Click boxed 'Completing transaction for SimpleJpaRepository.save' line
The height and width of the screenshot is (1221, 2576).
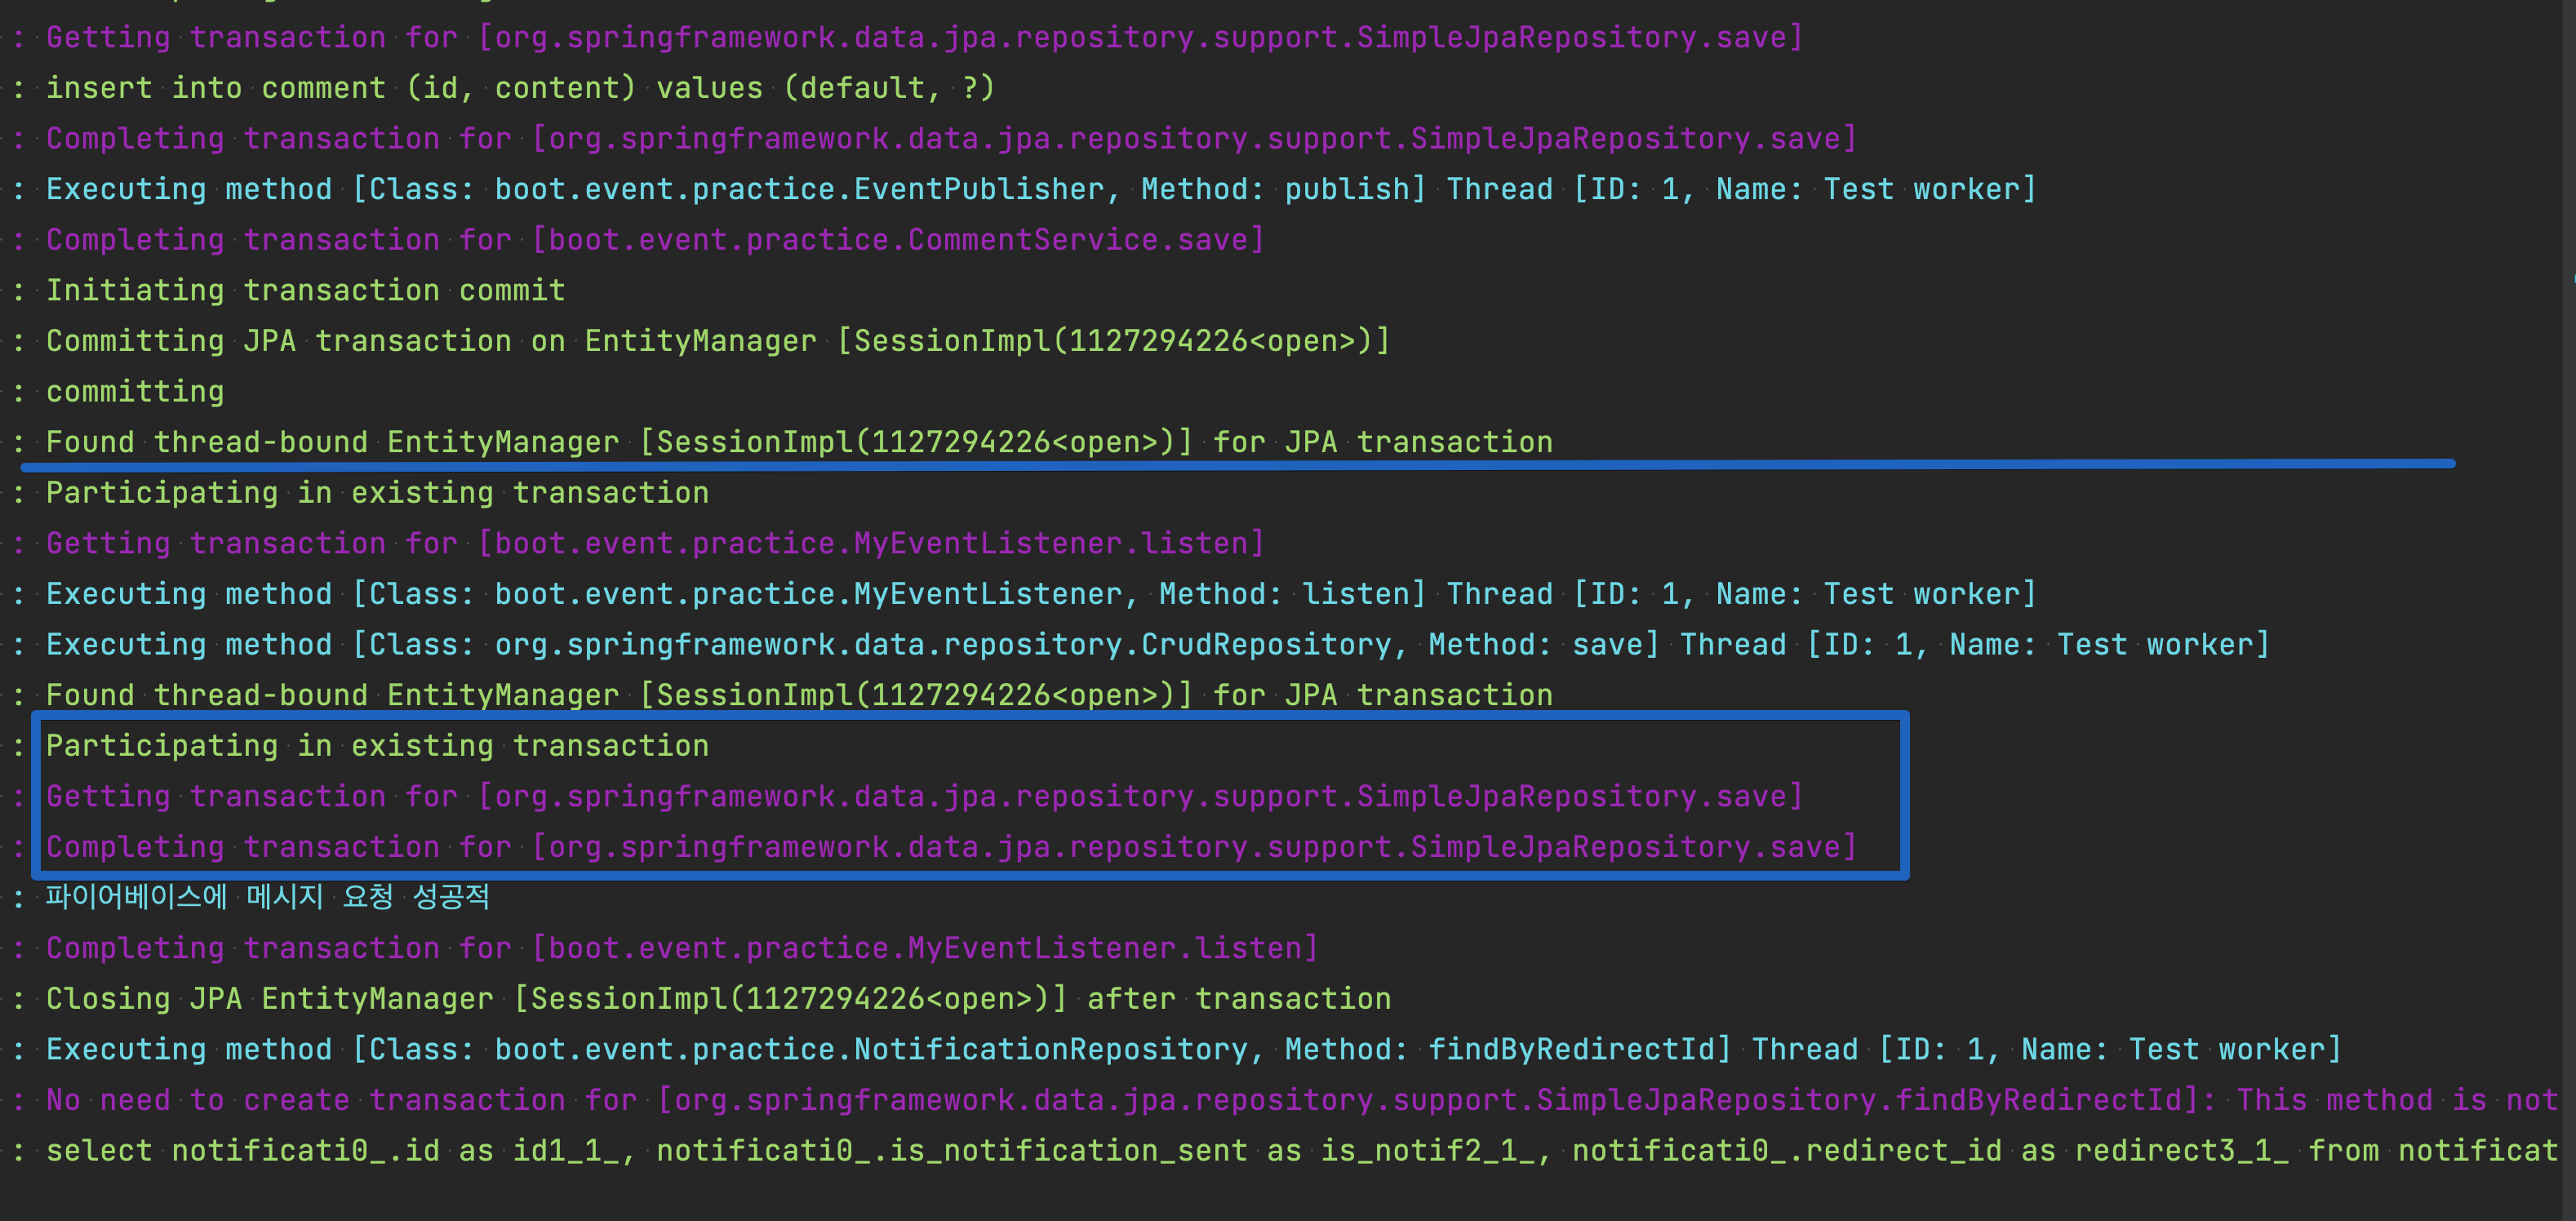[x=950, y=847]
